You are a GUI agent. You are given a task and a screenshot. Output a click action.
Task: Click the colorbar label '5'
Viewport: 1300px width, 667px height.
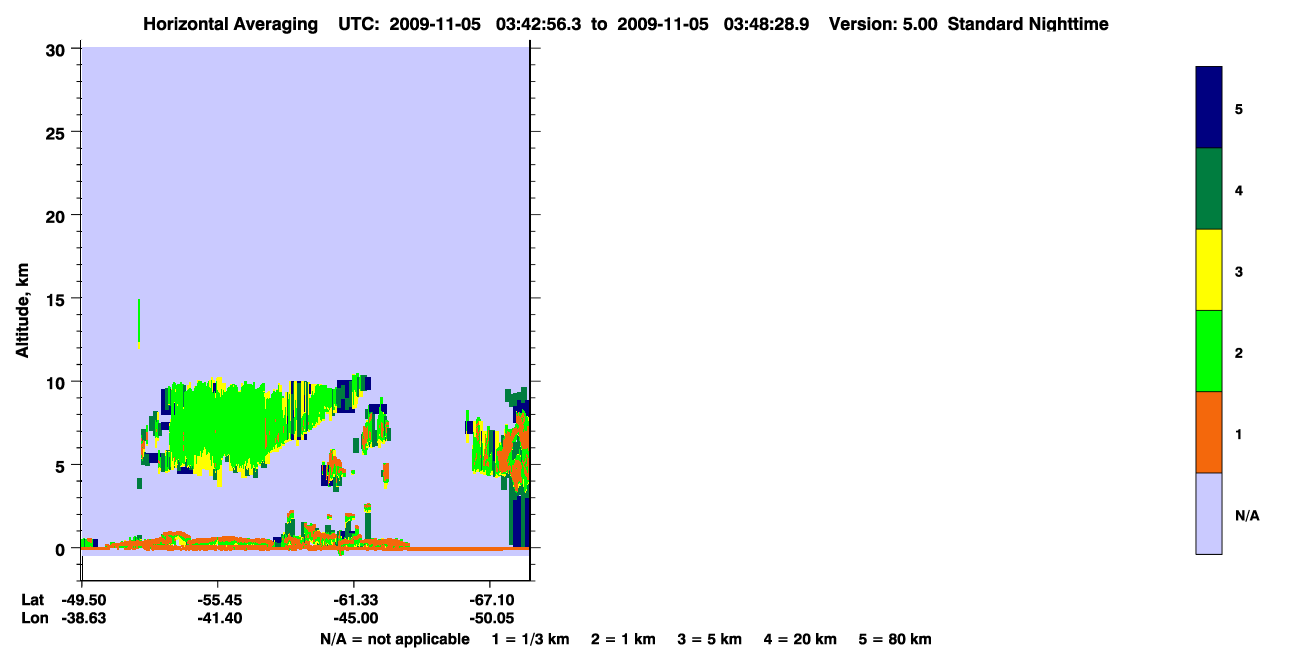tap(1239, 109)
